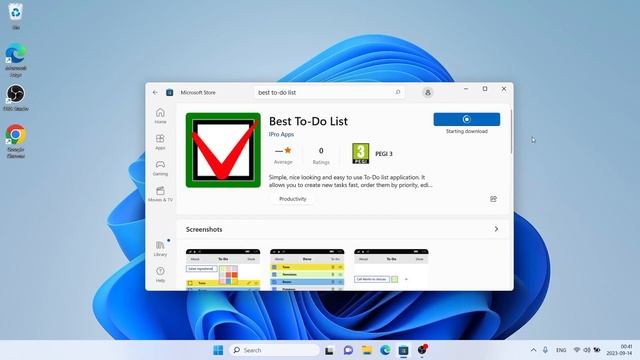Click the OBS taskbar icon
This screenshot has height=360, width=640.
tap(422, 350)
